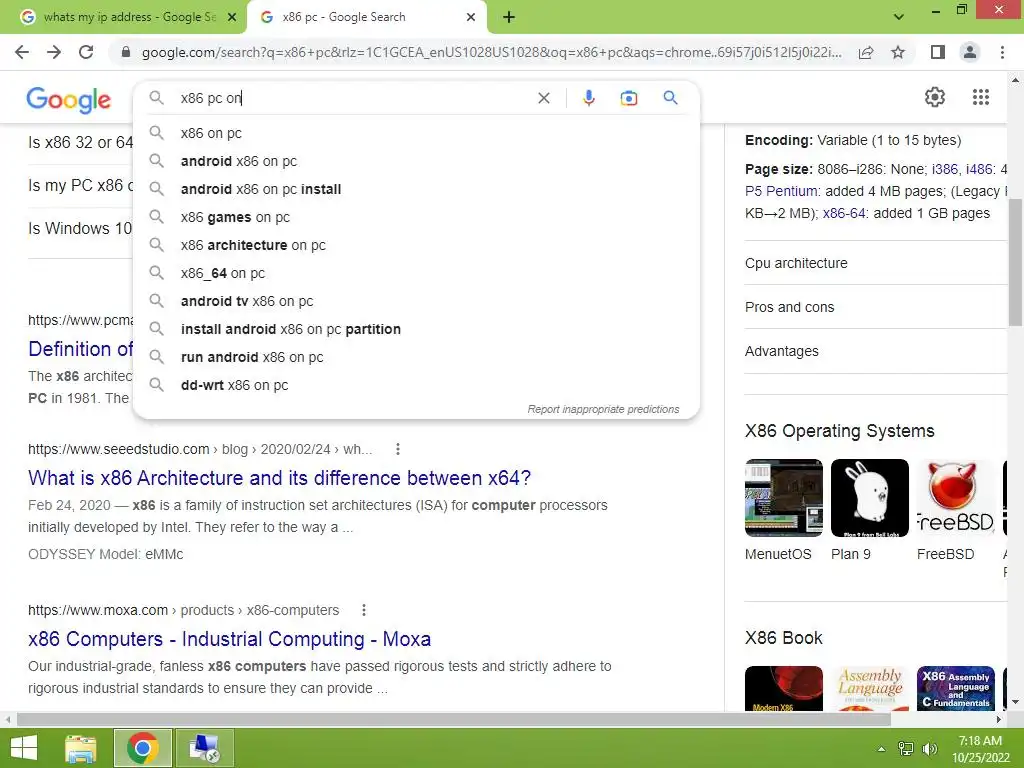
Task: Bookmark this page with star icon
Action: tap(898, 52)
